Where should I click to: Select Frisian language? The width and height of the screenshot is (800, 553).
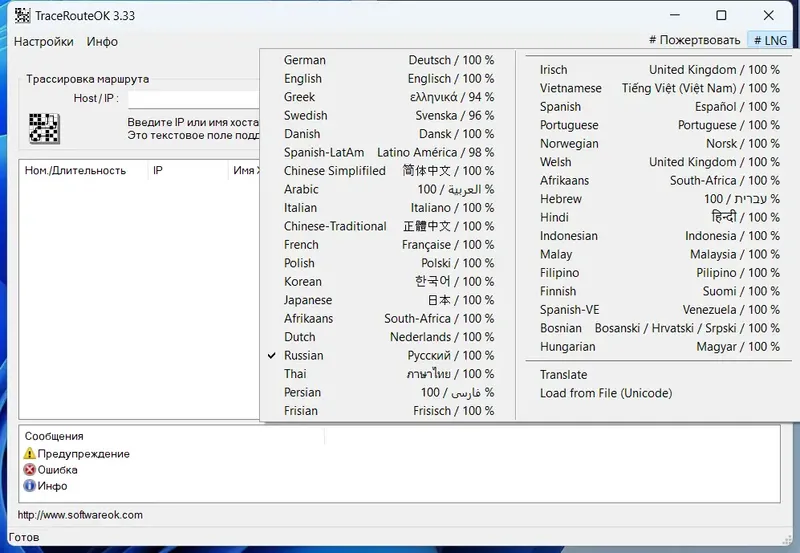(388, 411)
